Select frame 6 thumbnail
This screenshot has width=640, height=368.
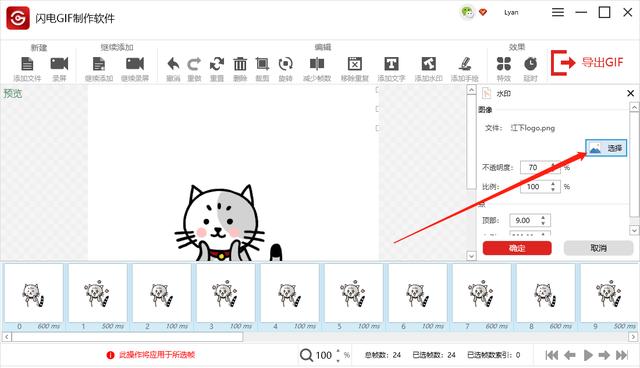pos(418,293)
